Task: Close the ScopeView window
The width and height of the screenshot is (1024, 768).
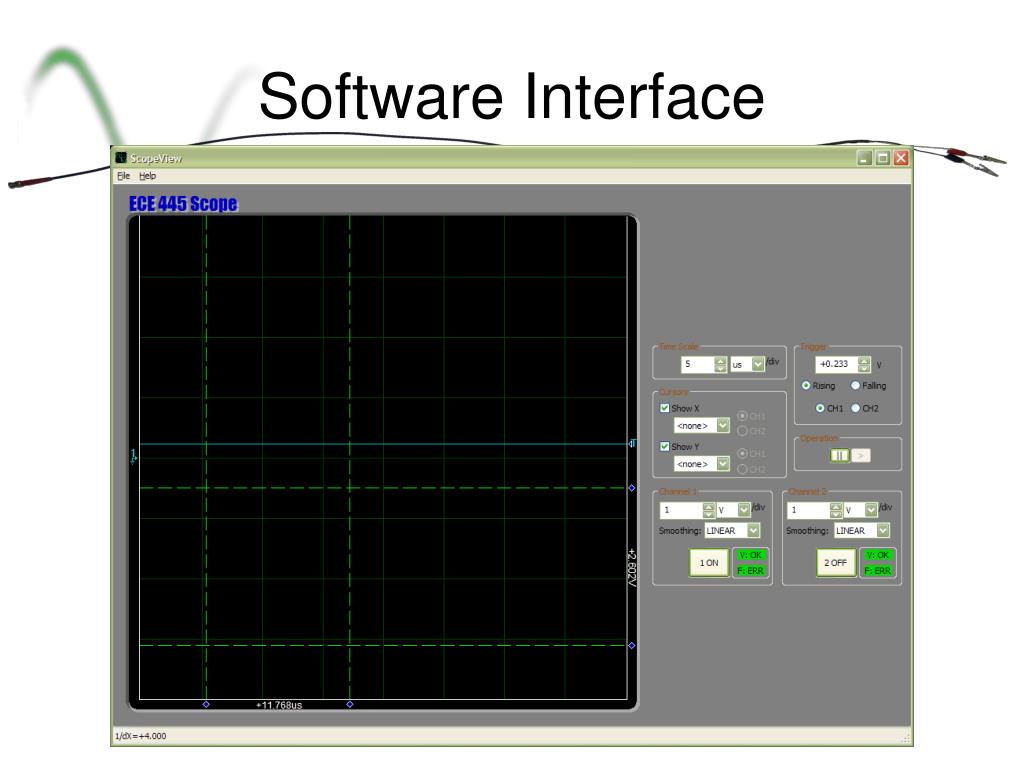Action: [x=901, y=157]
